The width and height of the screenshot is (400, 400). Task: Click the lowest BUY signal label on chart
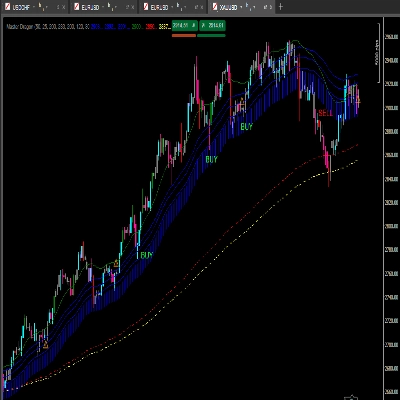[146, 255]
